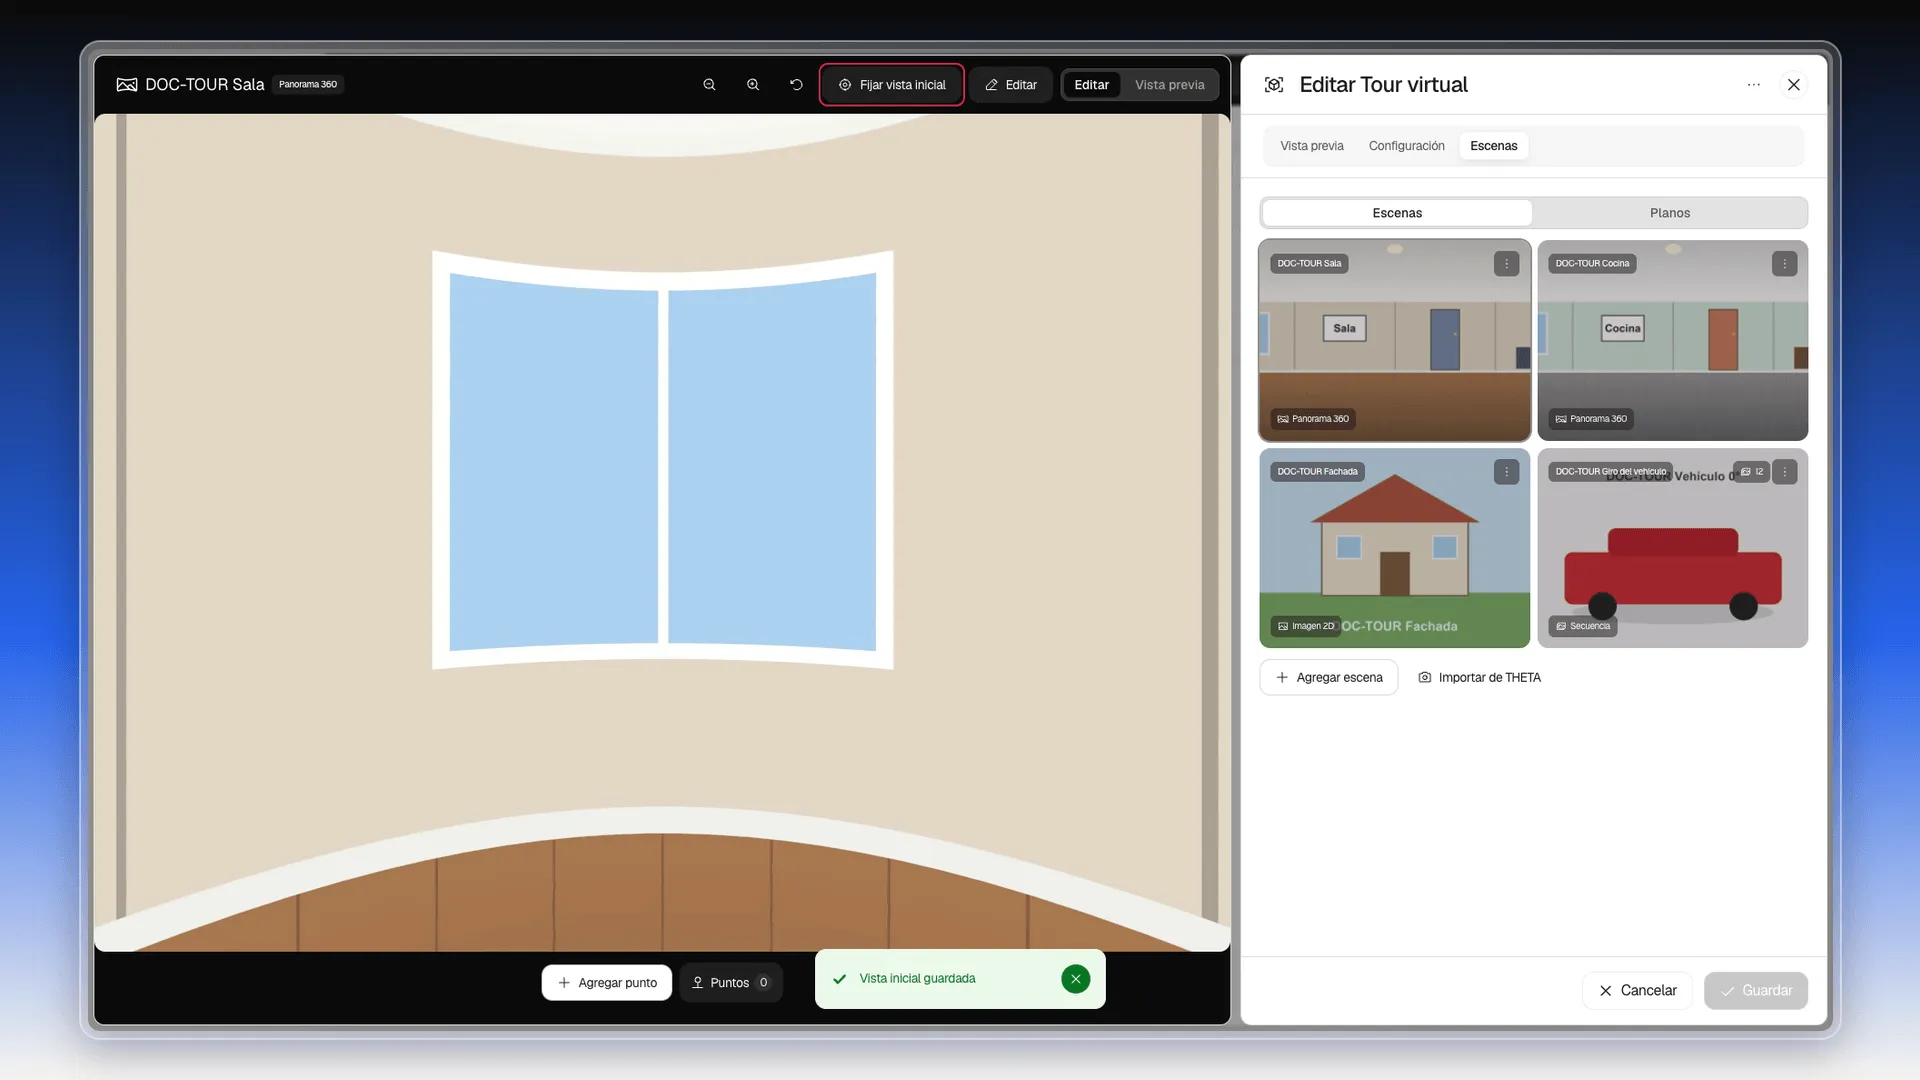Screen dimensions: 1920x1080
Task: Open the Vista previa tab
Action: [x=1311, y=146]
